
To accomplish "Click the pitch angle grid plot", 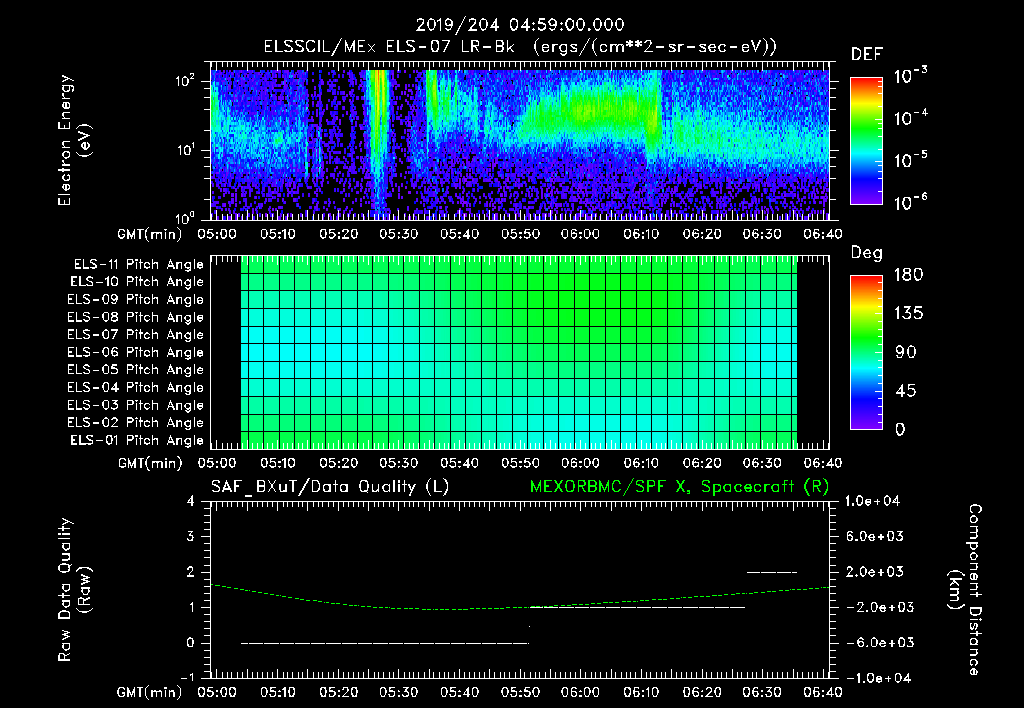I will point(520,352).
